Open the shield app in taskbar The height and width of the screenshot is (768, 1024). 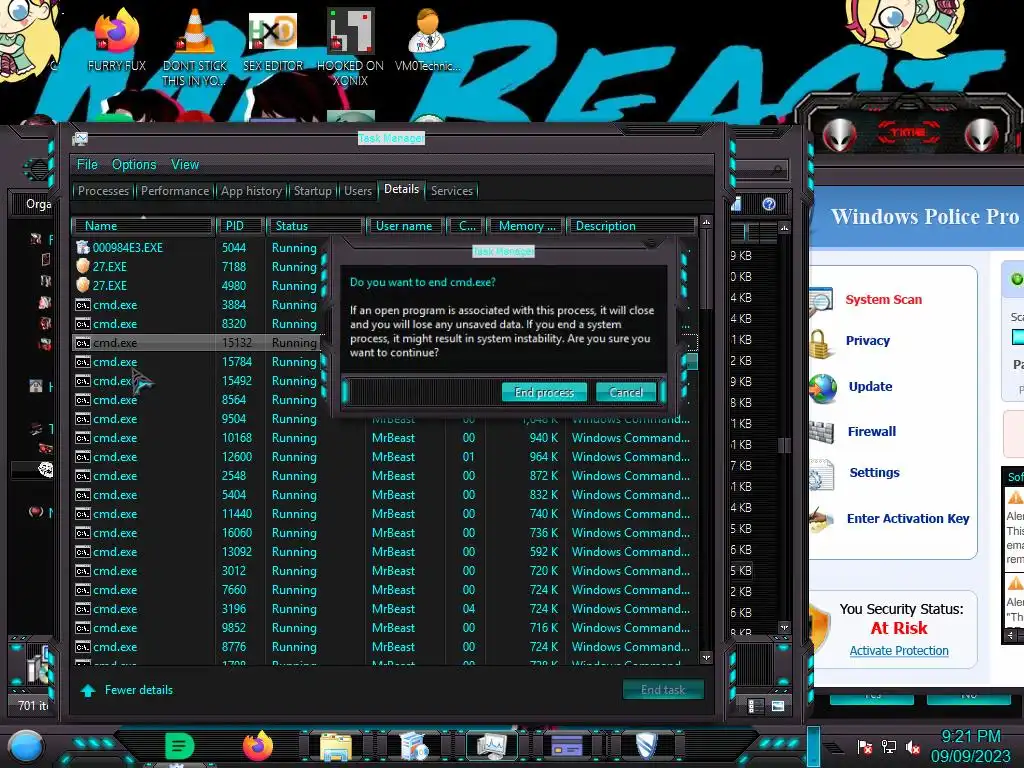click(646, 745)
